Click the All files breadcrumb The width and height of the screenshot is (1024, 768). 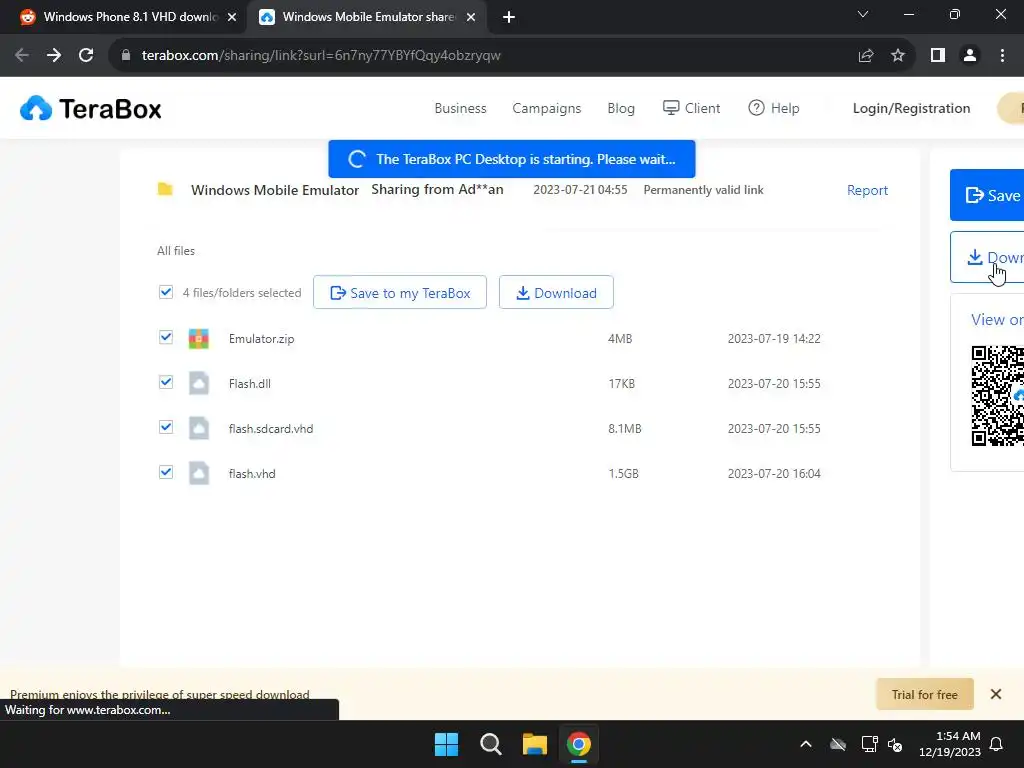click(x=176, y=251)
